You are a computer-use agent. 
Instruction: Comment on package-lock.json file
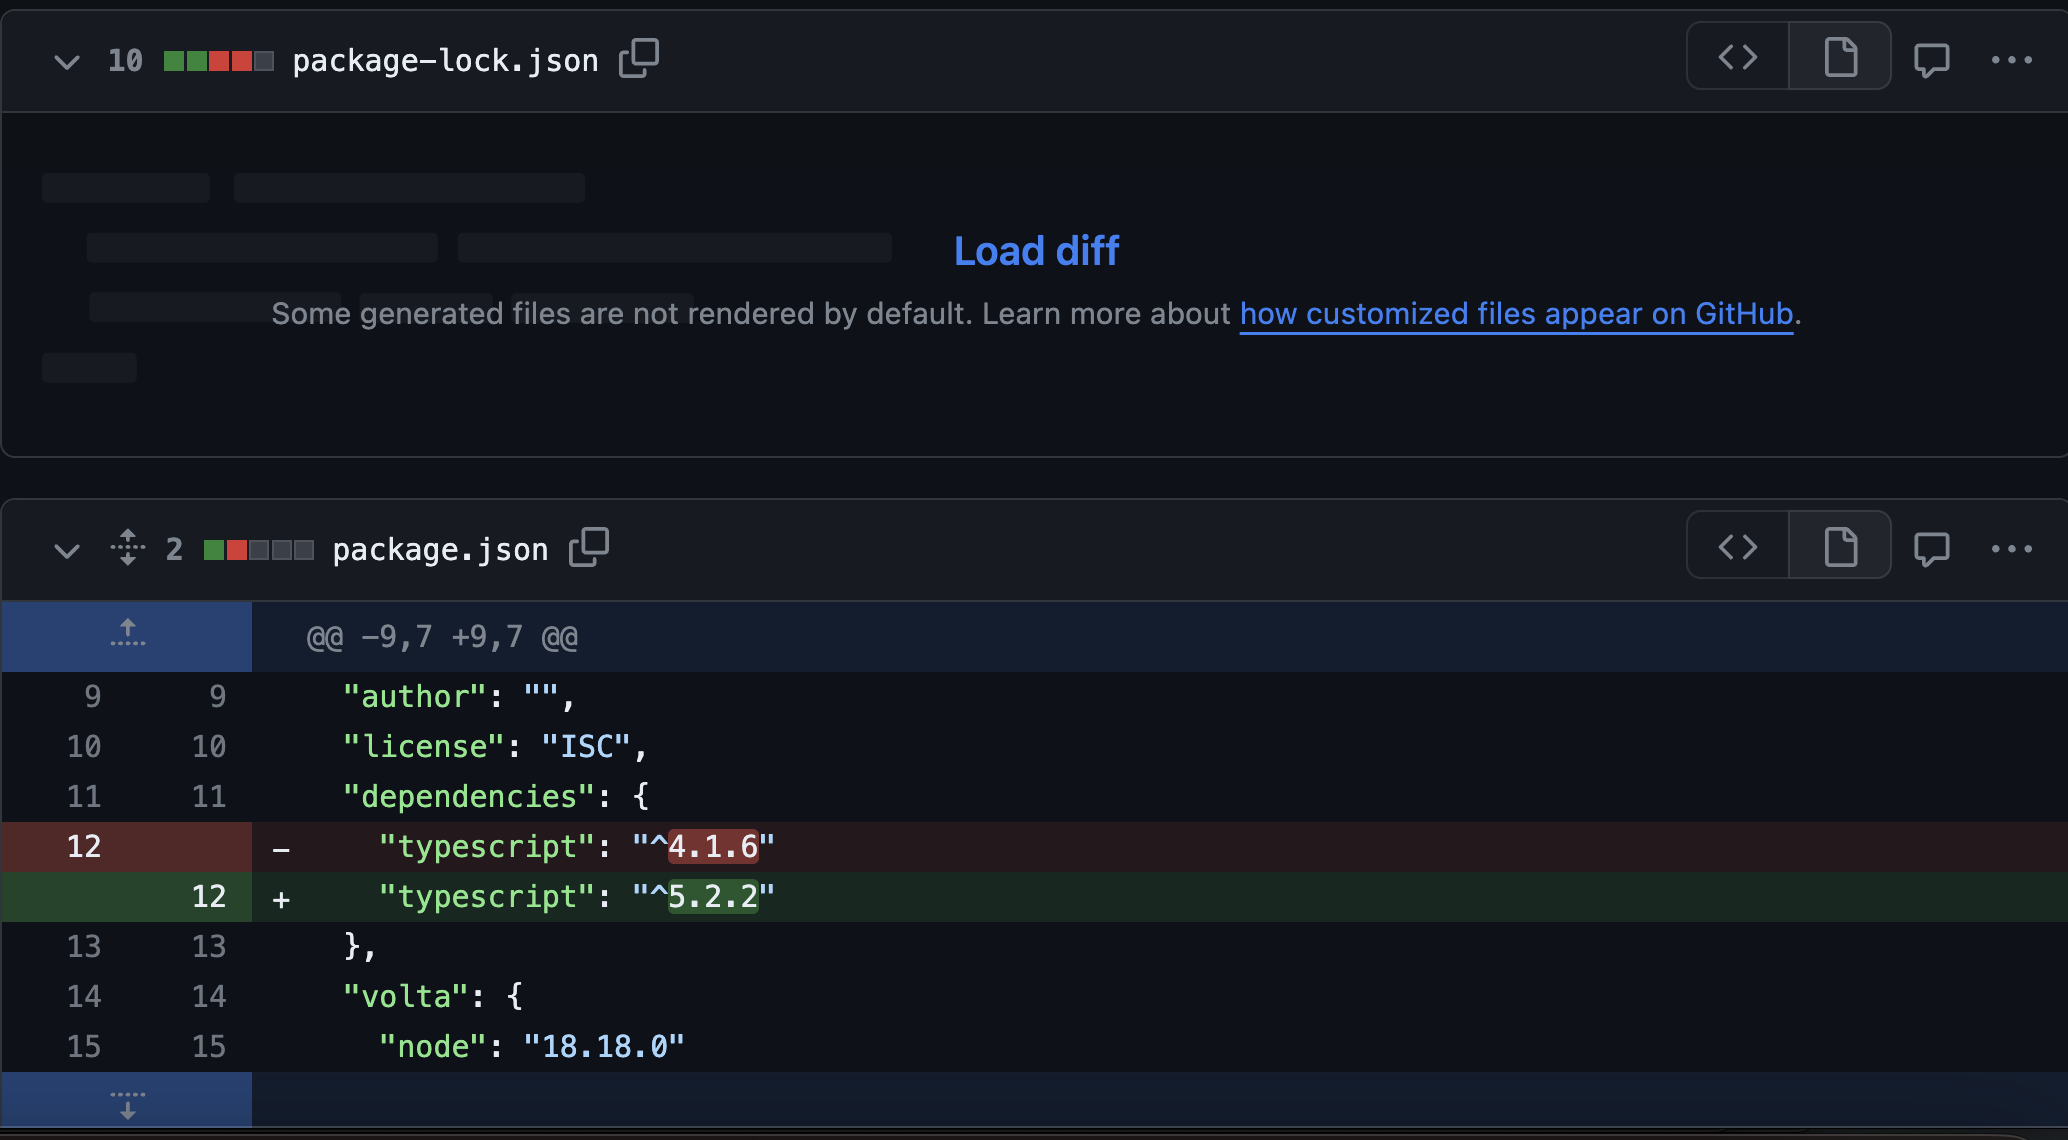pos(1931,59)
